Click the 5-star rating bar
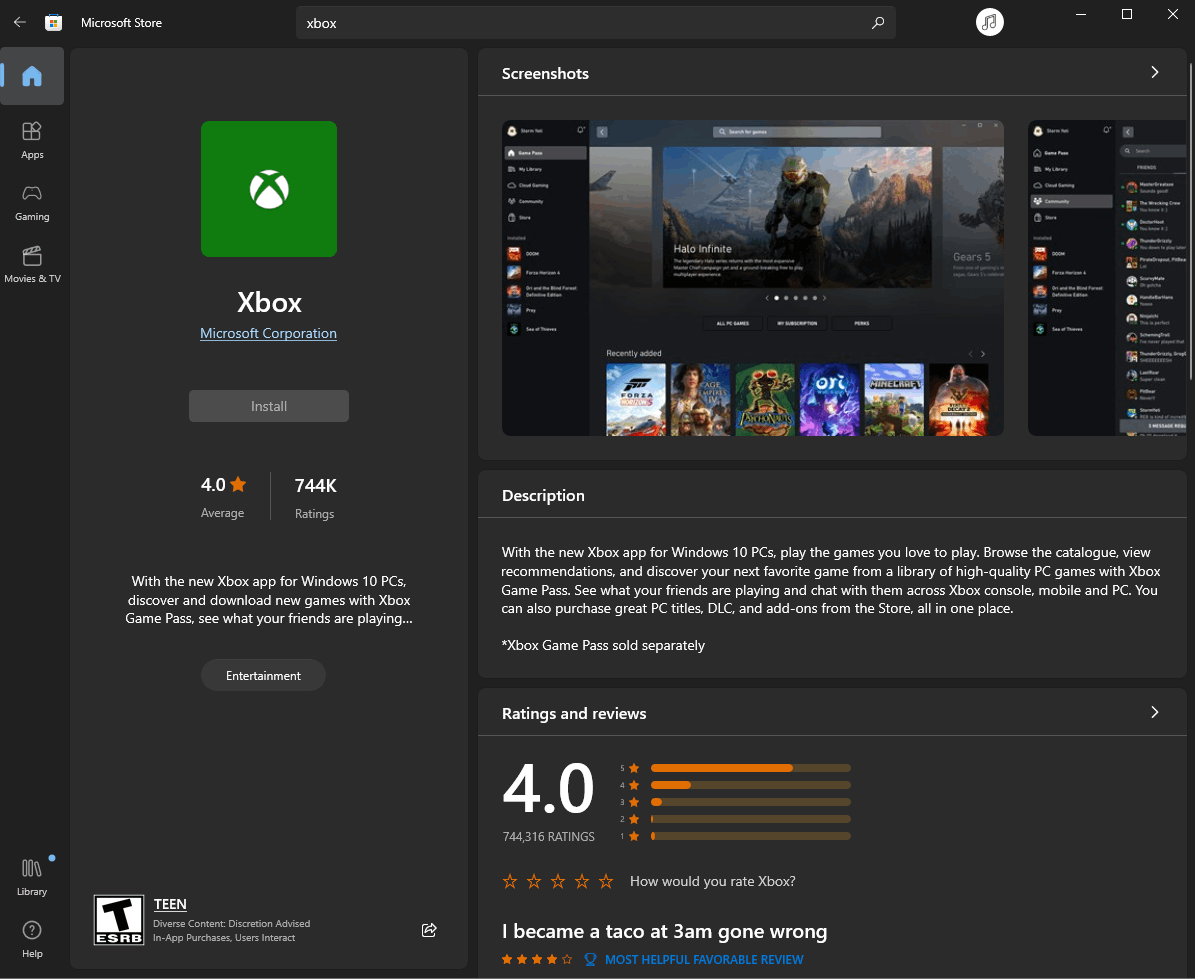The height and width of the screenshot is (979, 1195). click(751, 768)
